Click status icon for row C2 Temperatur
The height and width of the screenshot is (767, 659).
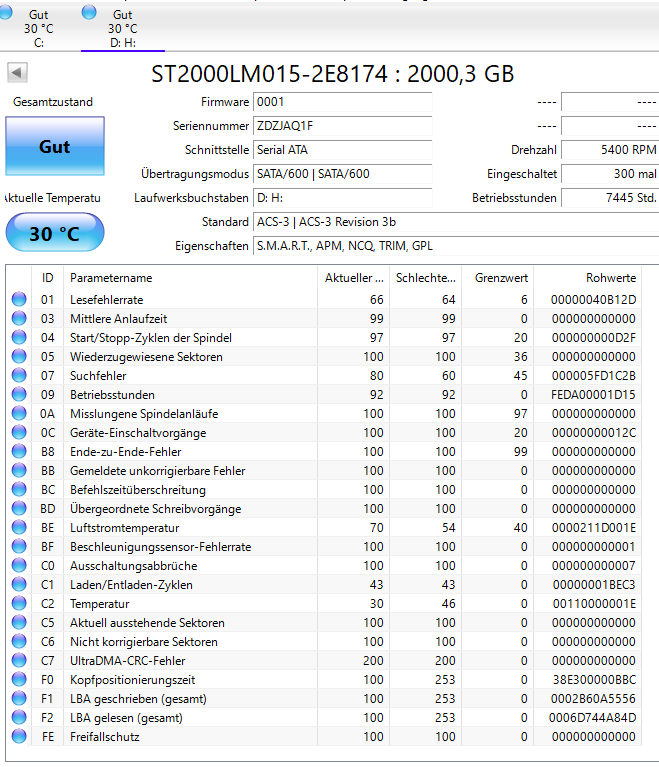pyautogui.click(x=19, y=603)
